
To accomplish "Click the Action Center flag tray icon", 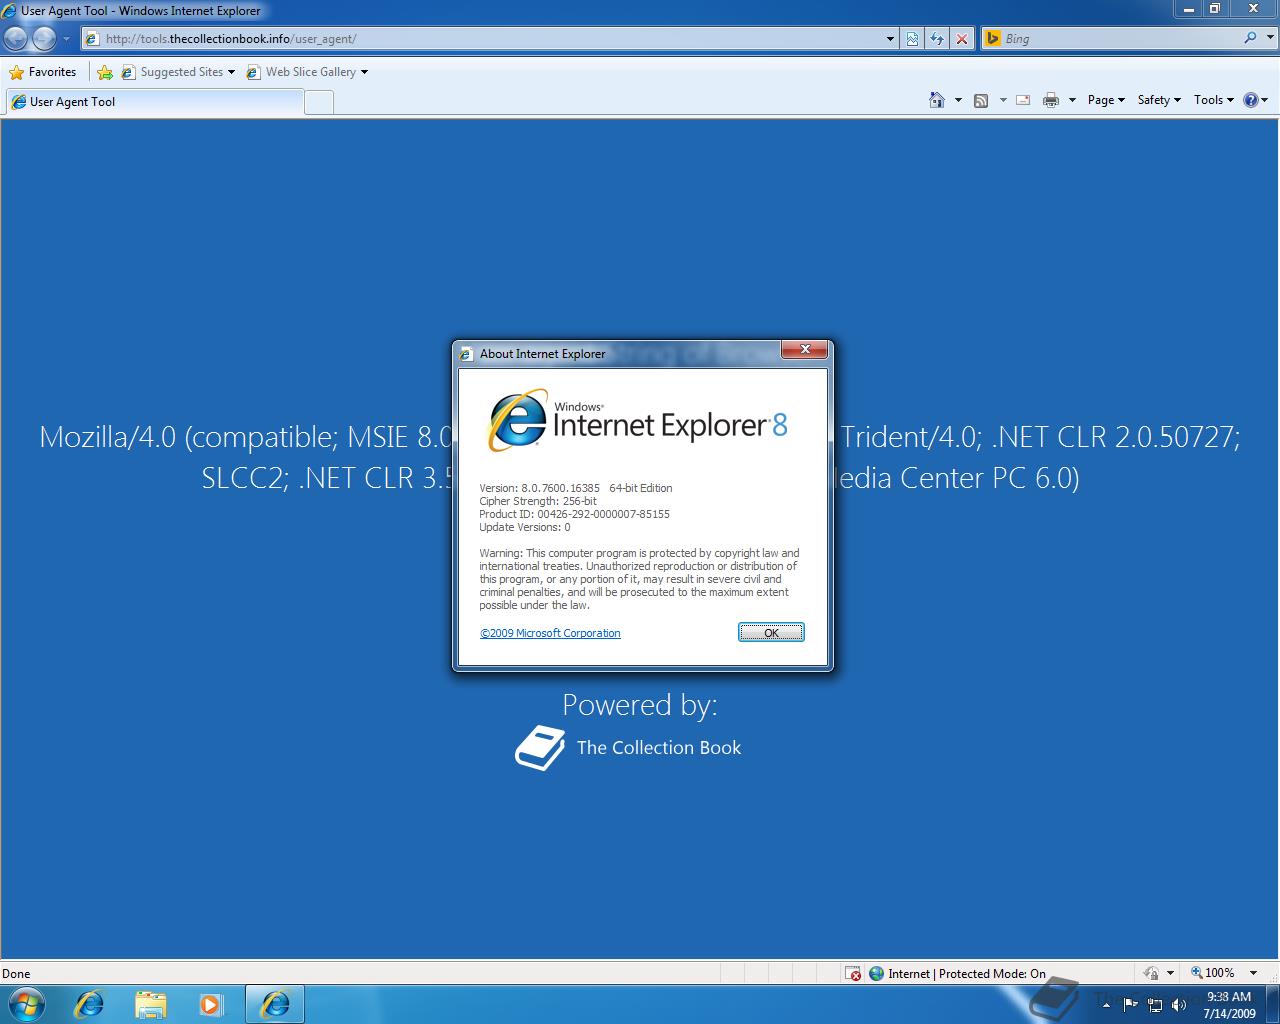I will click(x=1131, y=1005).
